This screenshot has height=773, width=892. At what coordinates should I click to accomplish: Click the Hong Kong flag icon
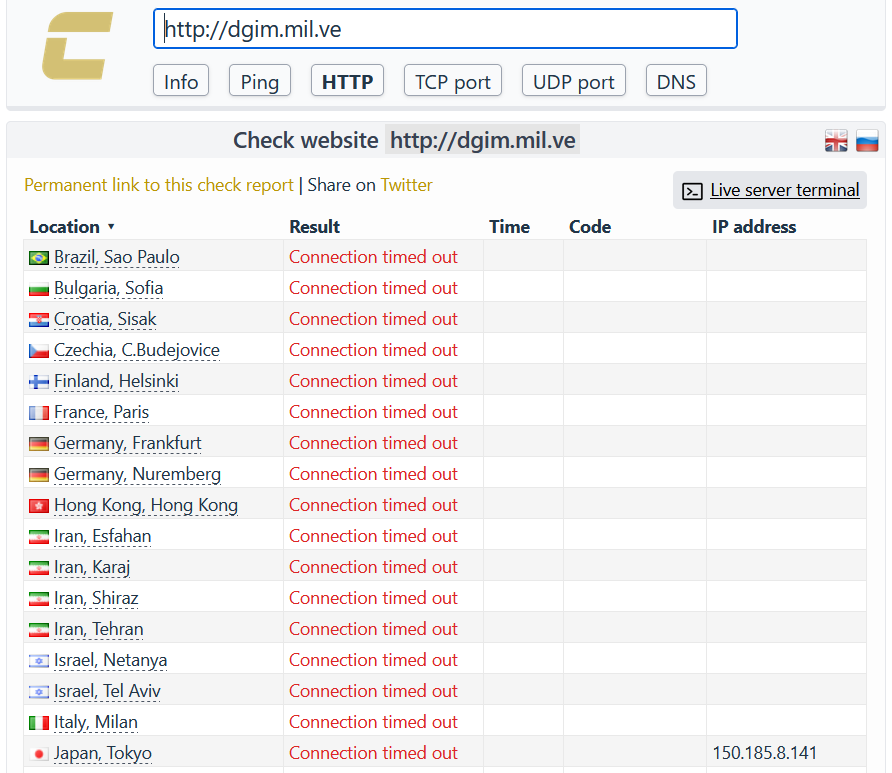(x=39, y=506)
